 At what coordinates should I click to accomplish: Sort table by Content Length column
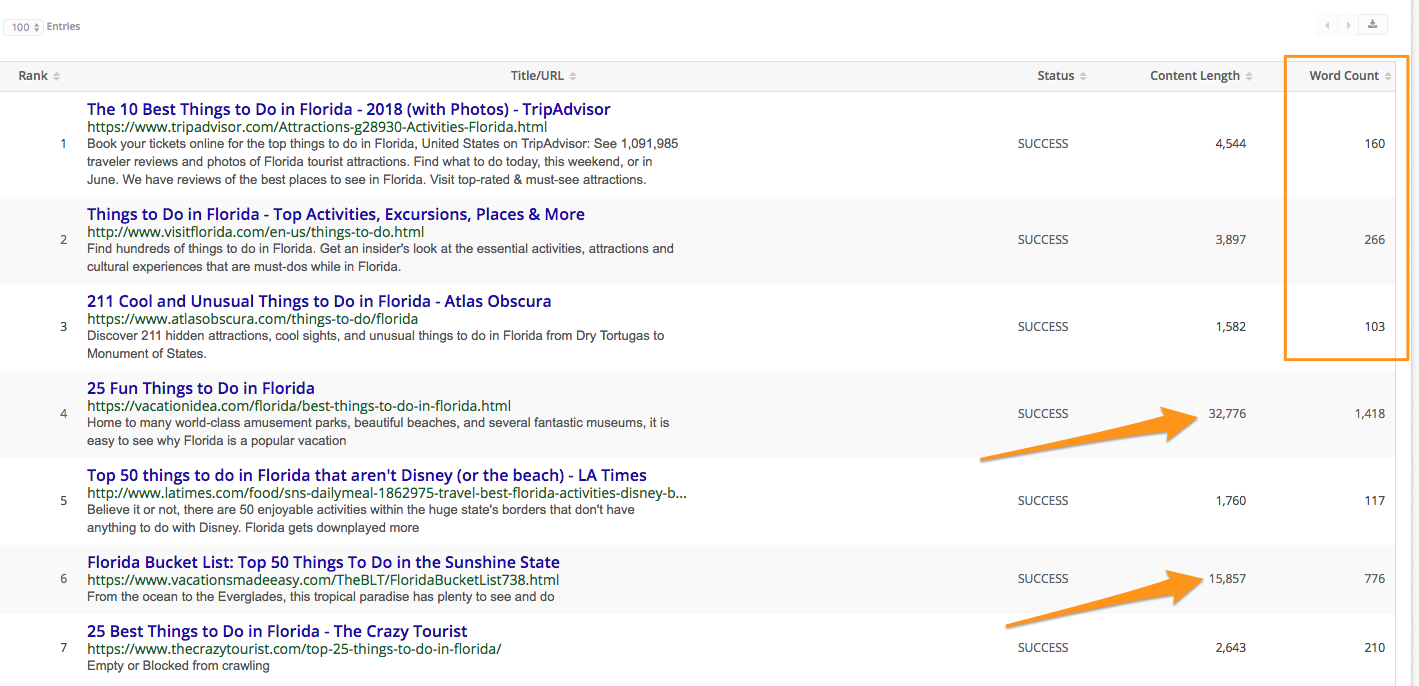click(1248, 77)
